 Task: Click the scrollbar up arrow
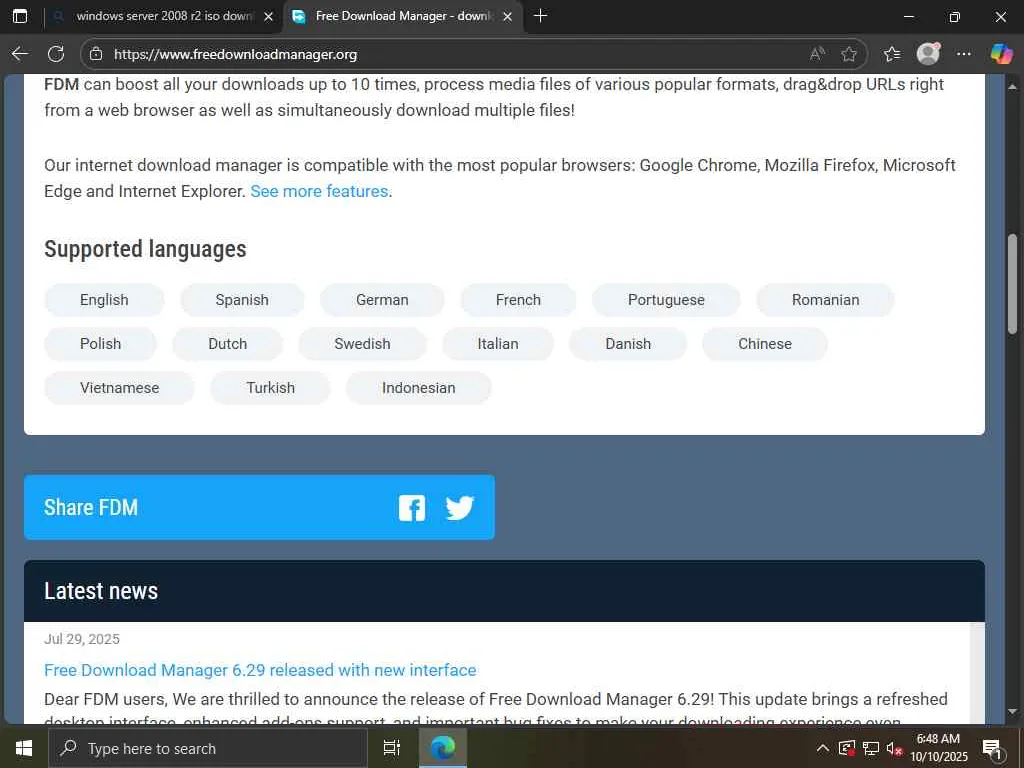coord(1012,86)
